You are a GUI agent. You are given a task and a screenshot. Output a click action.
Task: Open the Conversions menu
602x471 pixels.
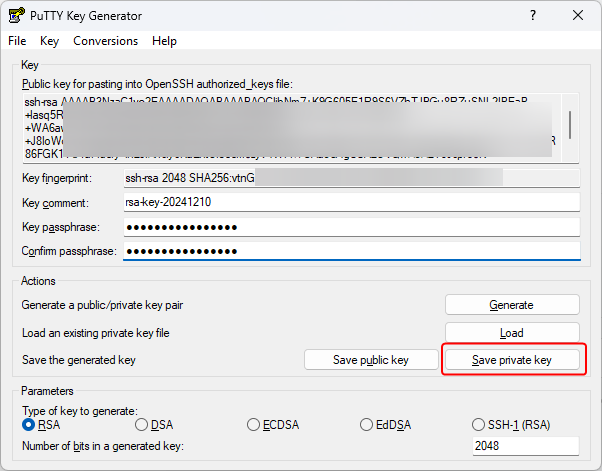tap(106, 41)
